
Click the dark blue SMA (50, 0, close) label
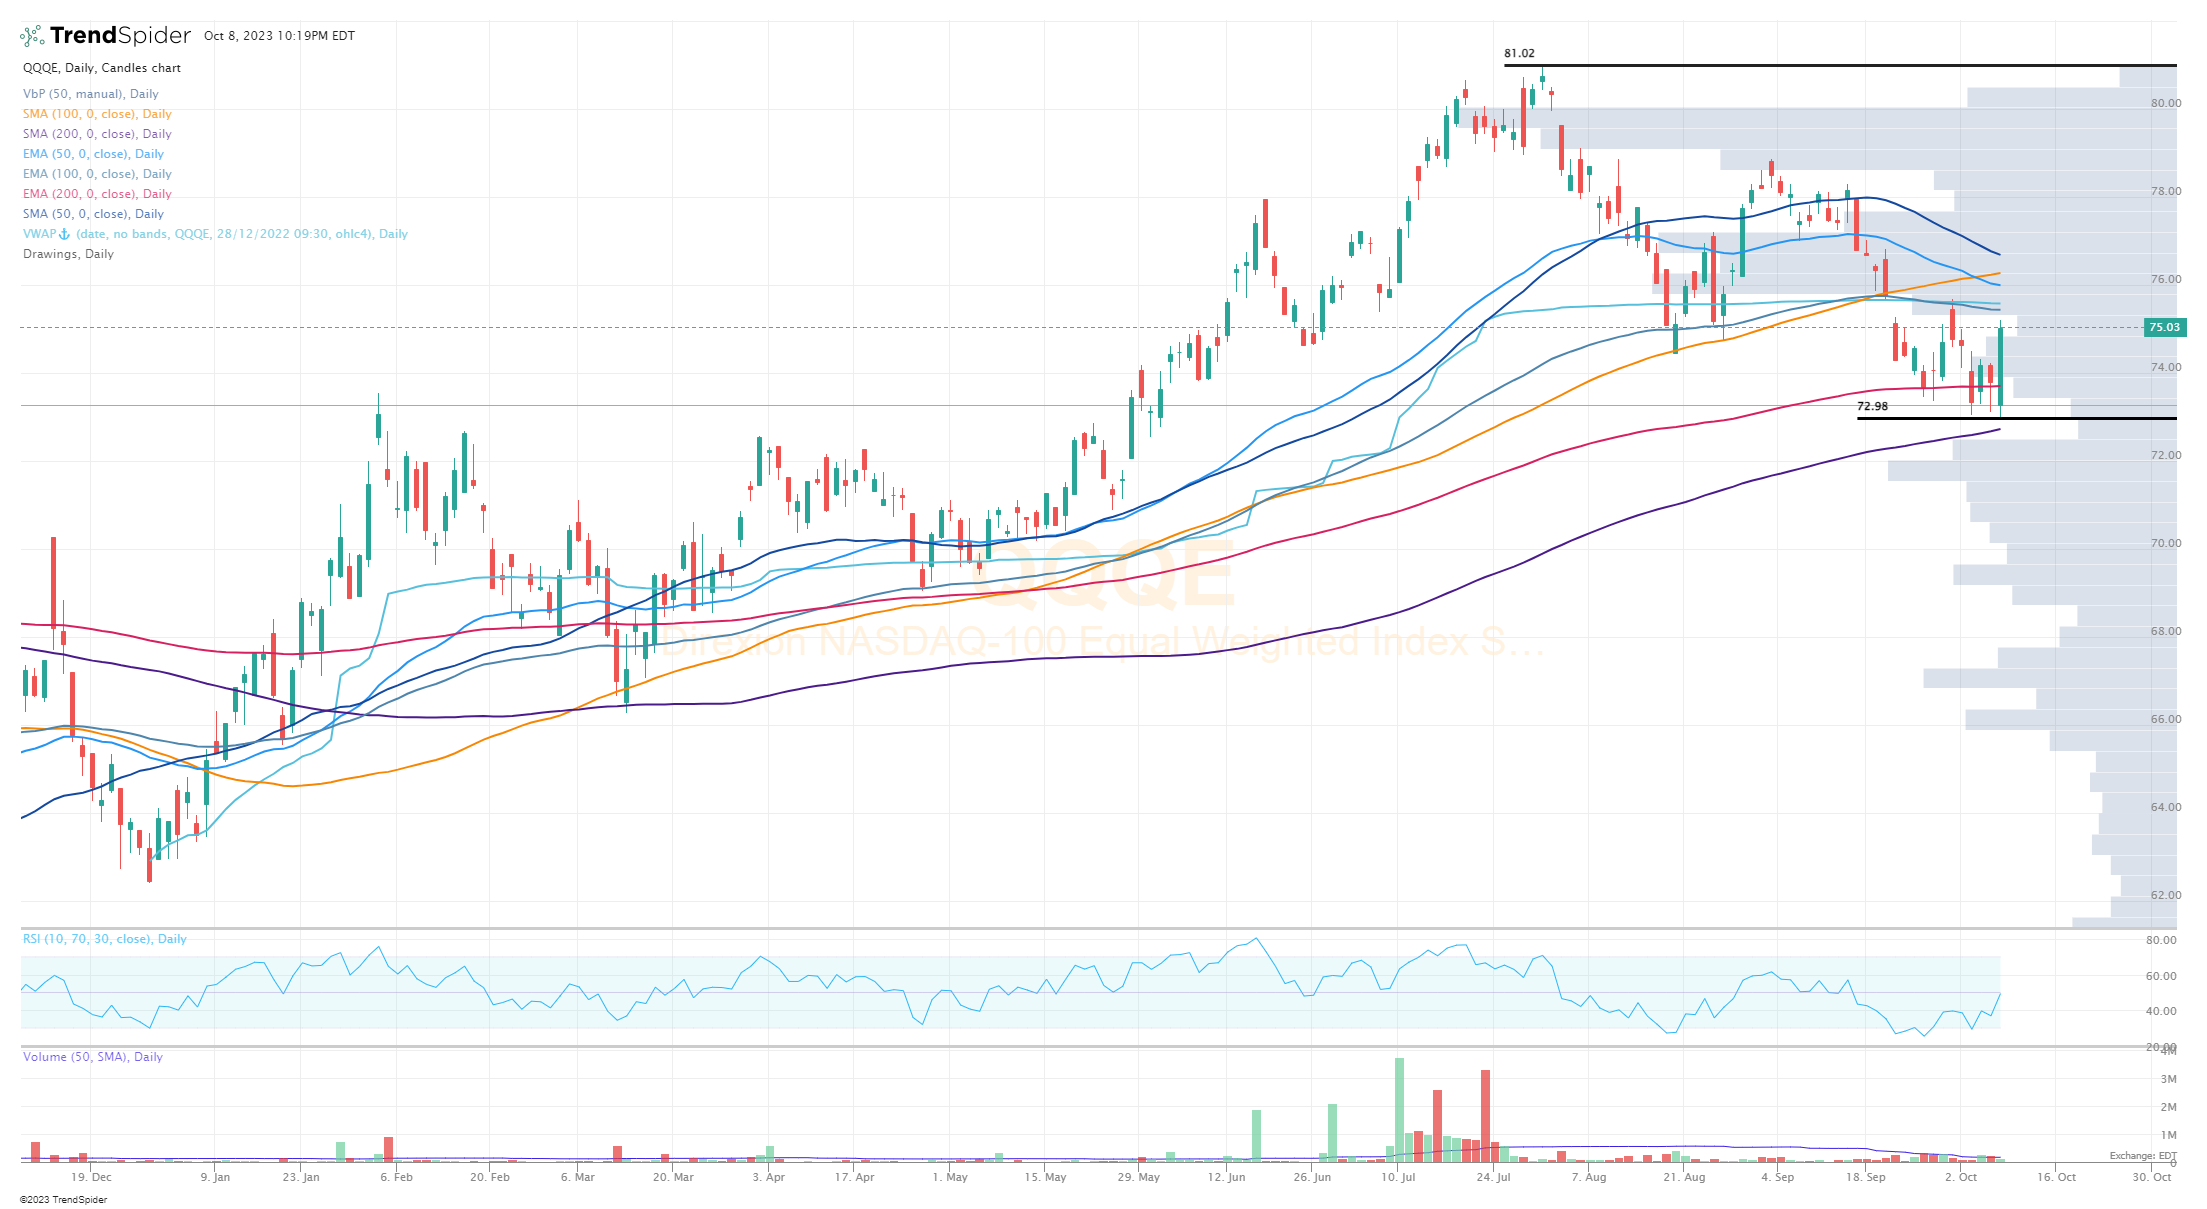click(93, 214)
